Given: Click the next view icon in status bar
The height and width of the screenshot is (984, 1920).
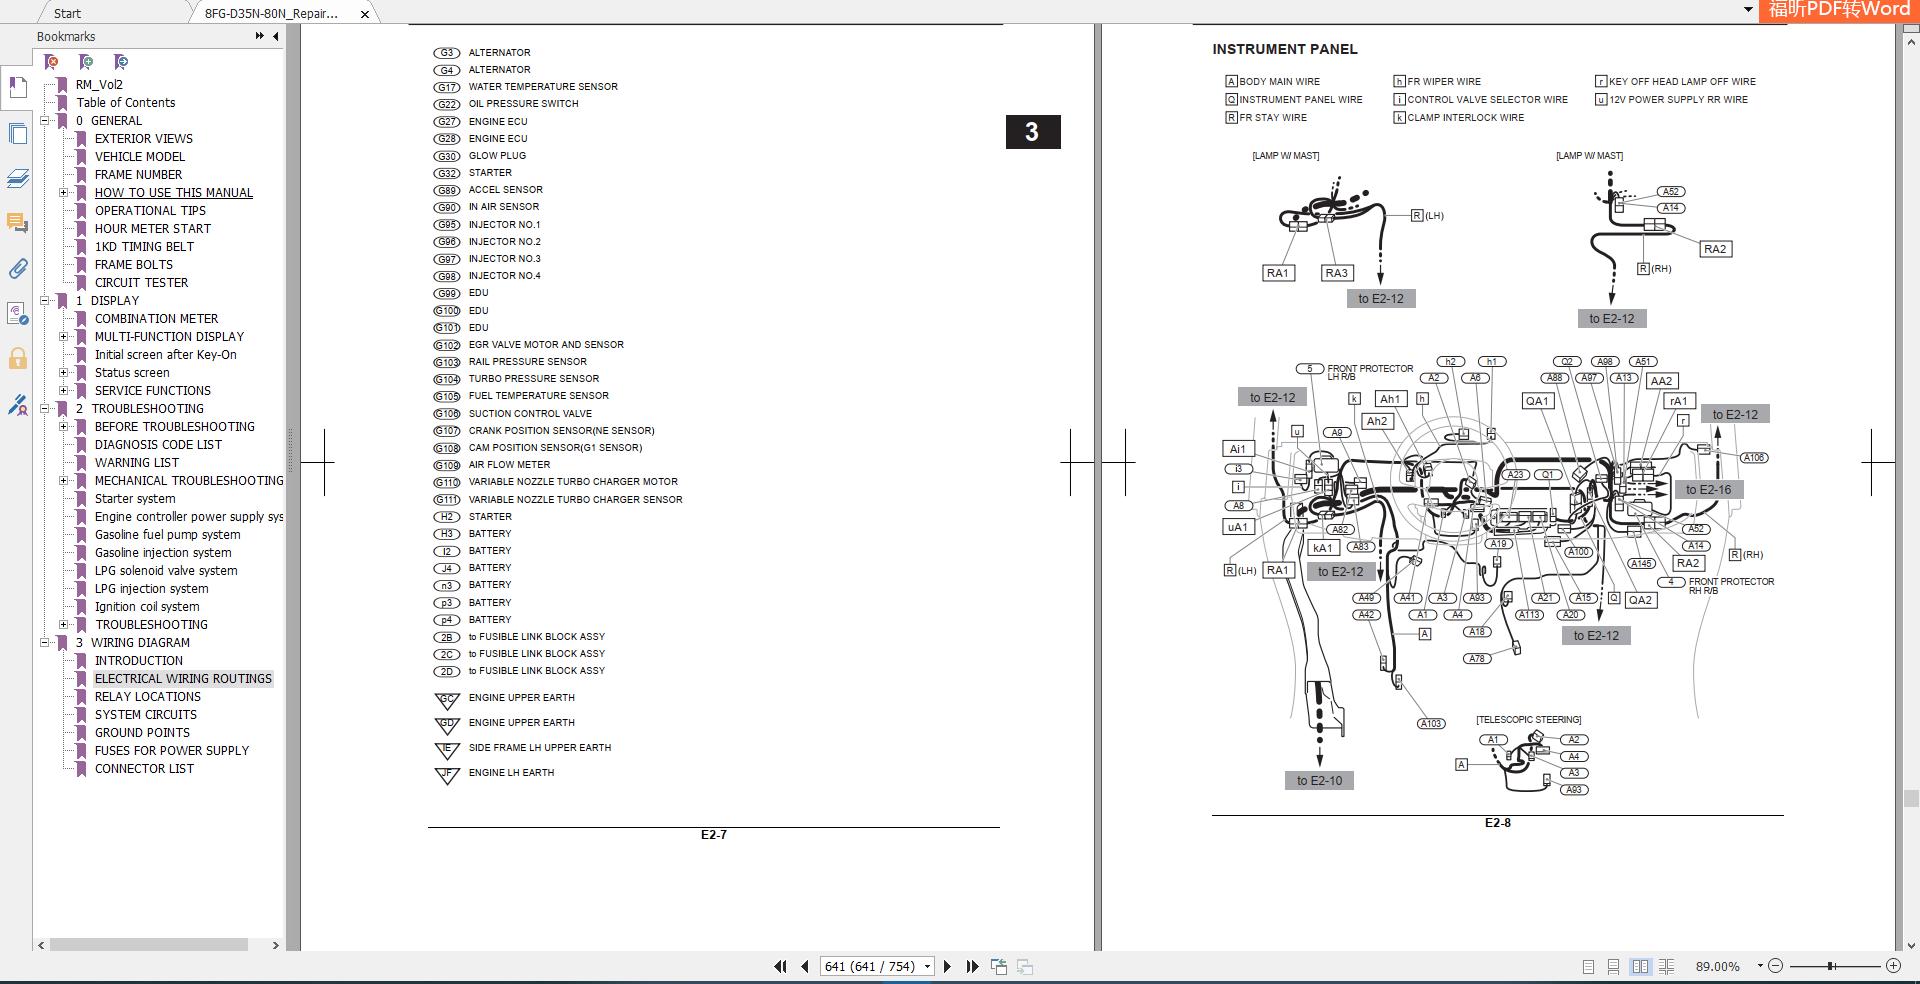Looking at the screenshot, I should [x=1025, y=966].
